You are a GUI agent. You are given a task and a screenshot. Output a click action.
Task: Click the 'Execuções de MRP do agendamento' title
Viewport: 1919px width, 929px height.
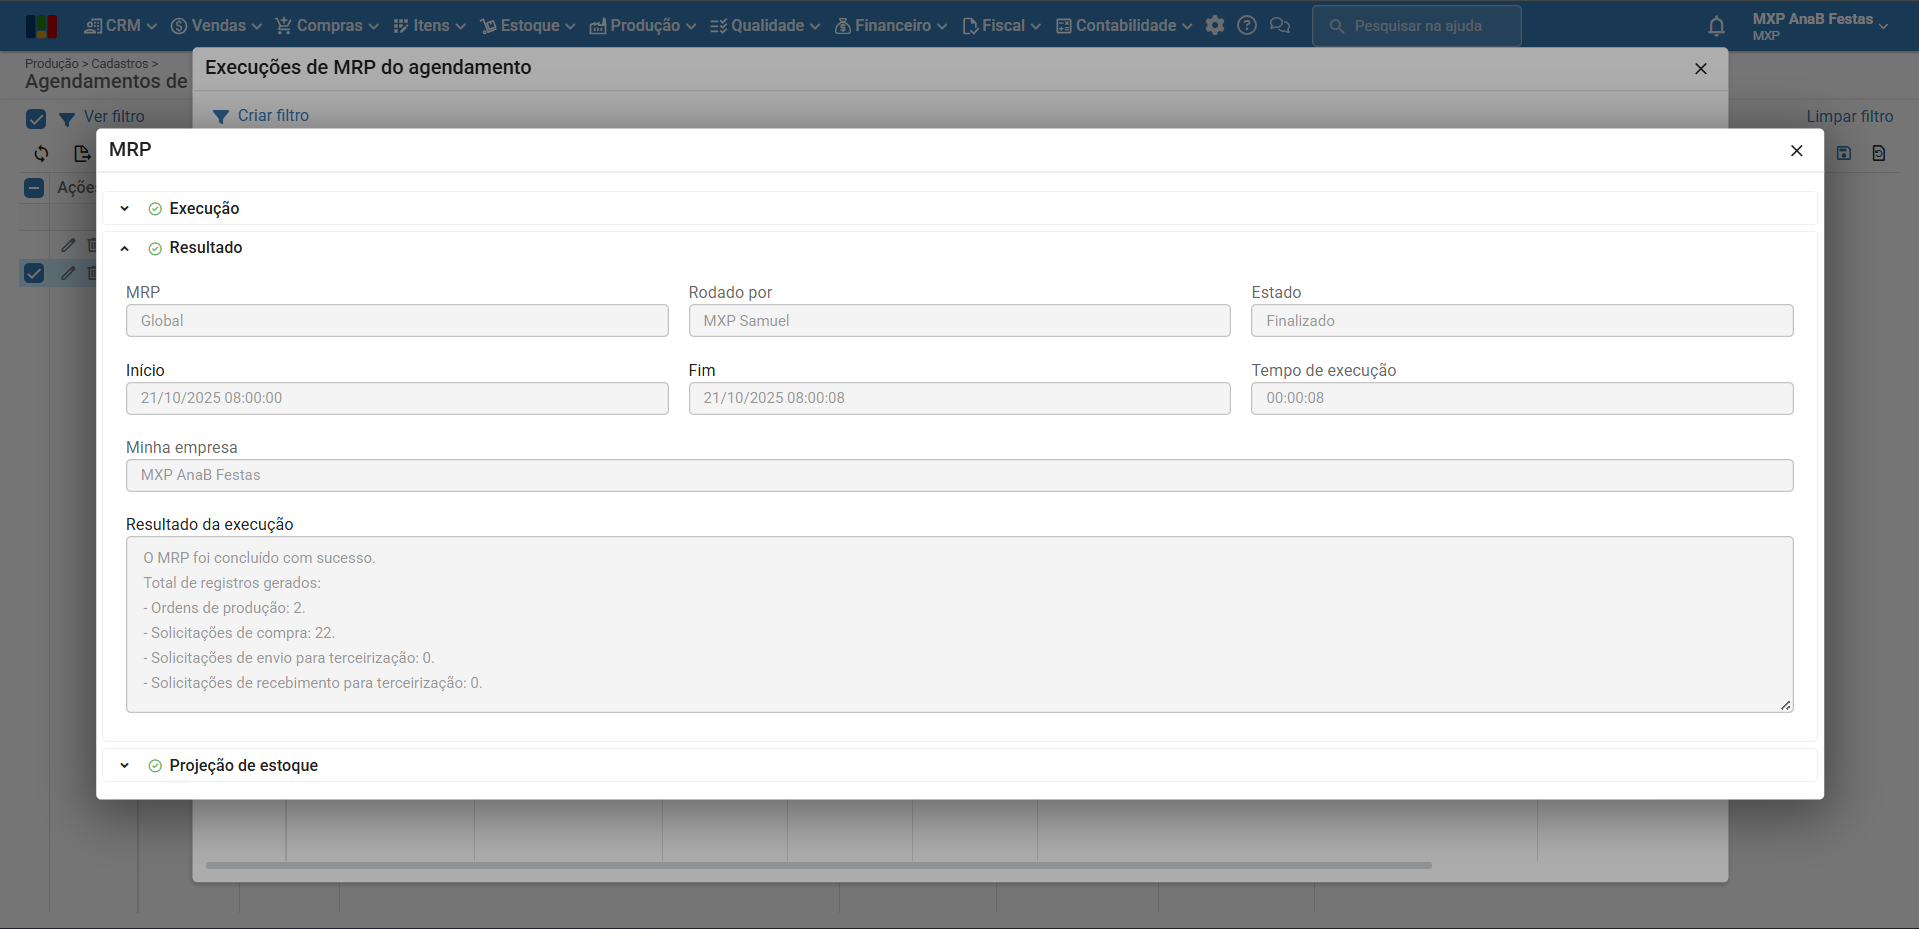click(368, 68)
